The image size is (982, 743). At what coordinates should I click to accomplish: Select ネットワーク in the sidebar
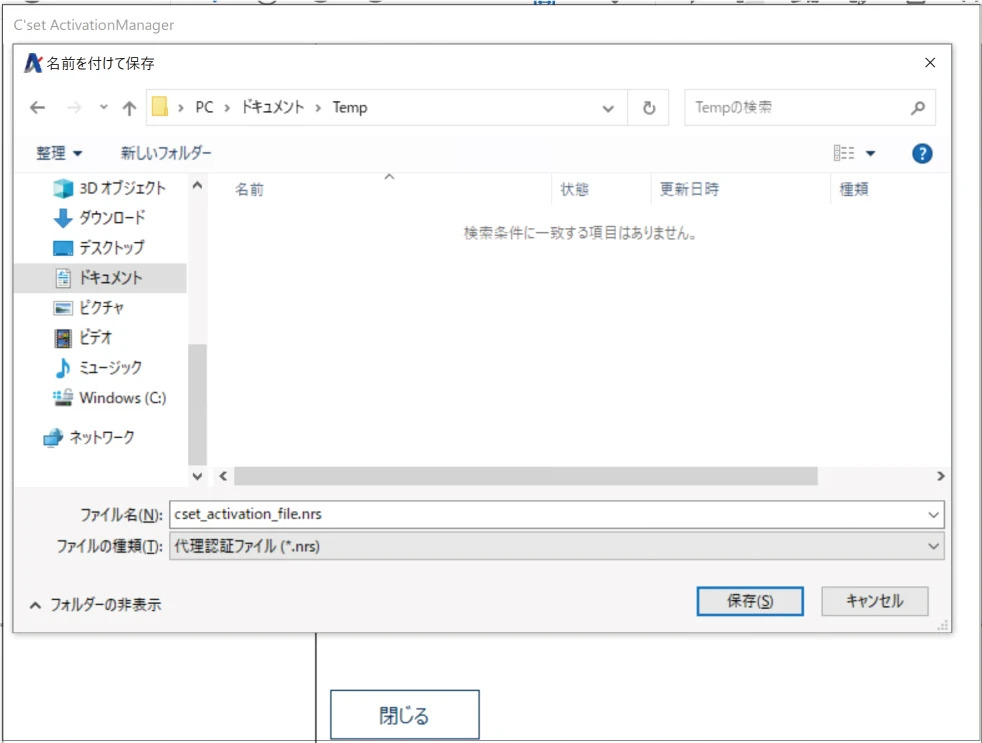(x=101, y=437)
